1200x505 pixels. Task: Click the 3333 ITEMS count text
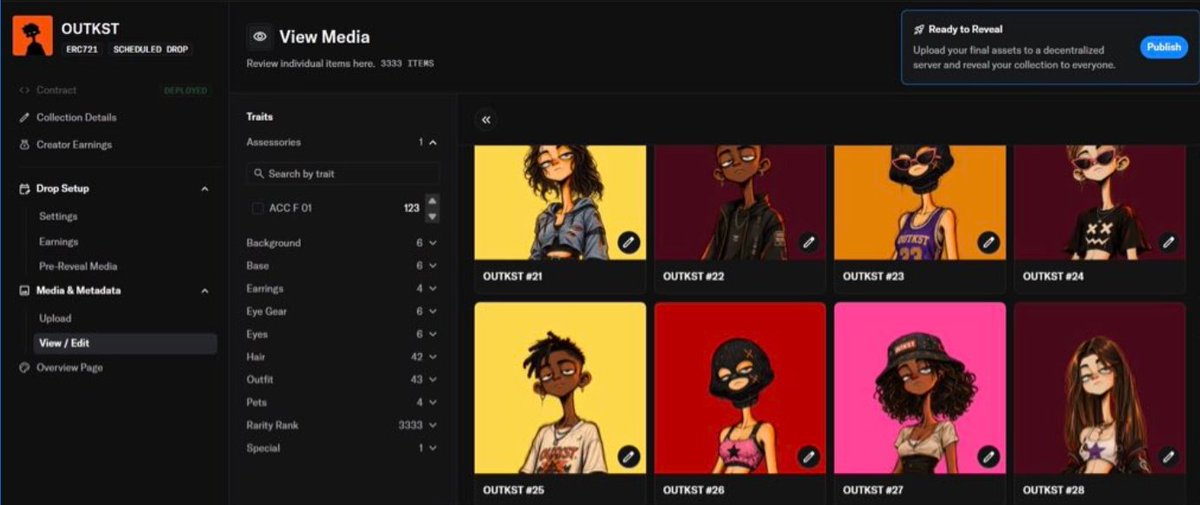(407, 64)
